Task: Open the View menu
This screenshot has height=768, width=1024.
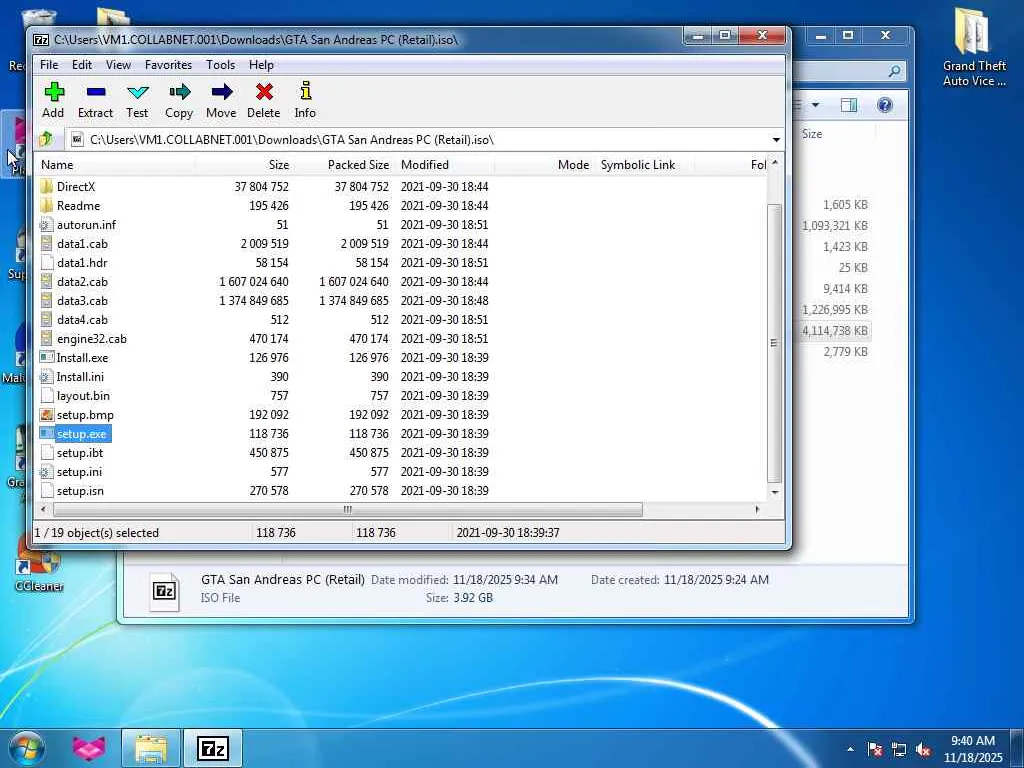Action: (118, 65)
